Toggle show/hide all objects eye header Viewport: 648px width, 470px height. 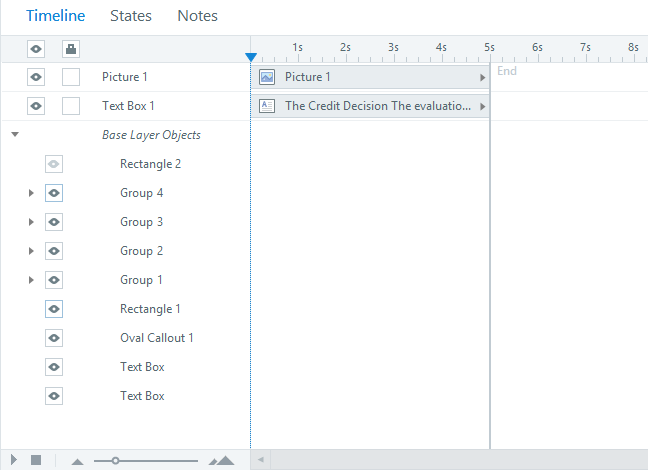tap(36, 49)
